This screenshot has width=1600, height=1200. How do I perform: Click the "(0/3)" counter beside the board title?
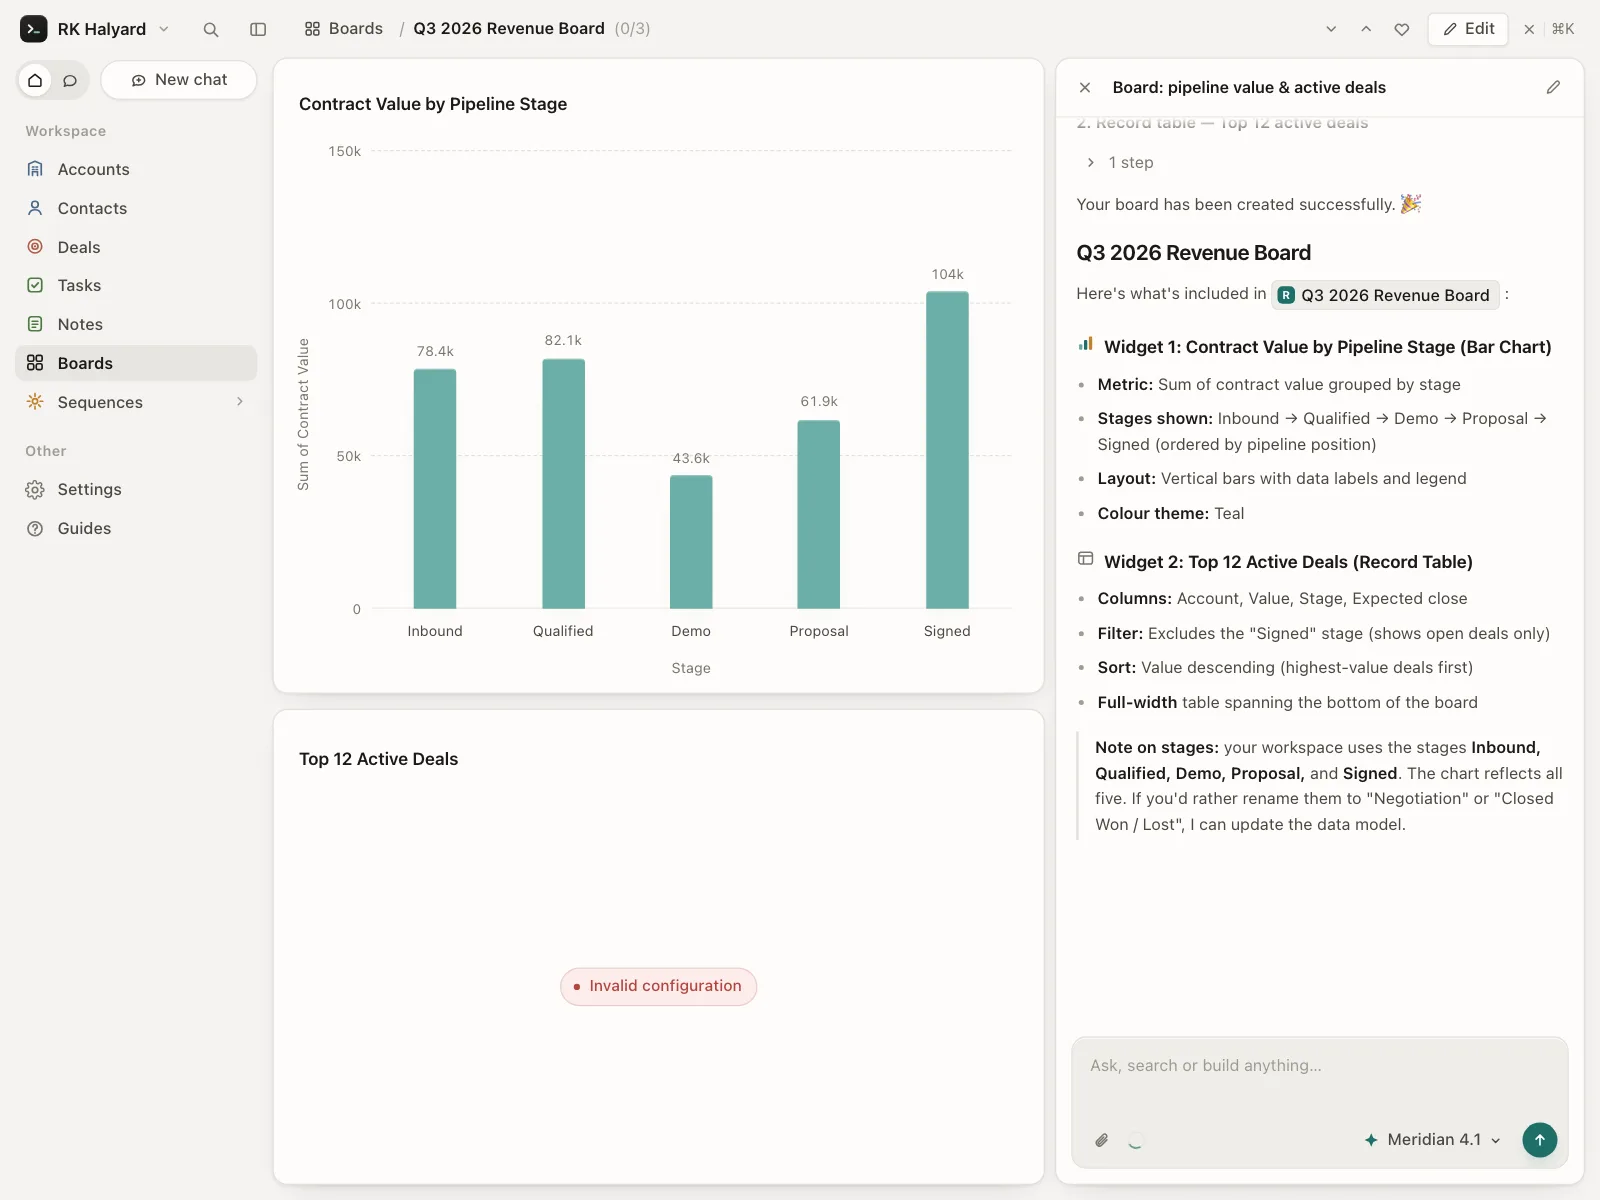point(632,29)
